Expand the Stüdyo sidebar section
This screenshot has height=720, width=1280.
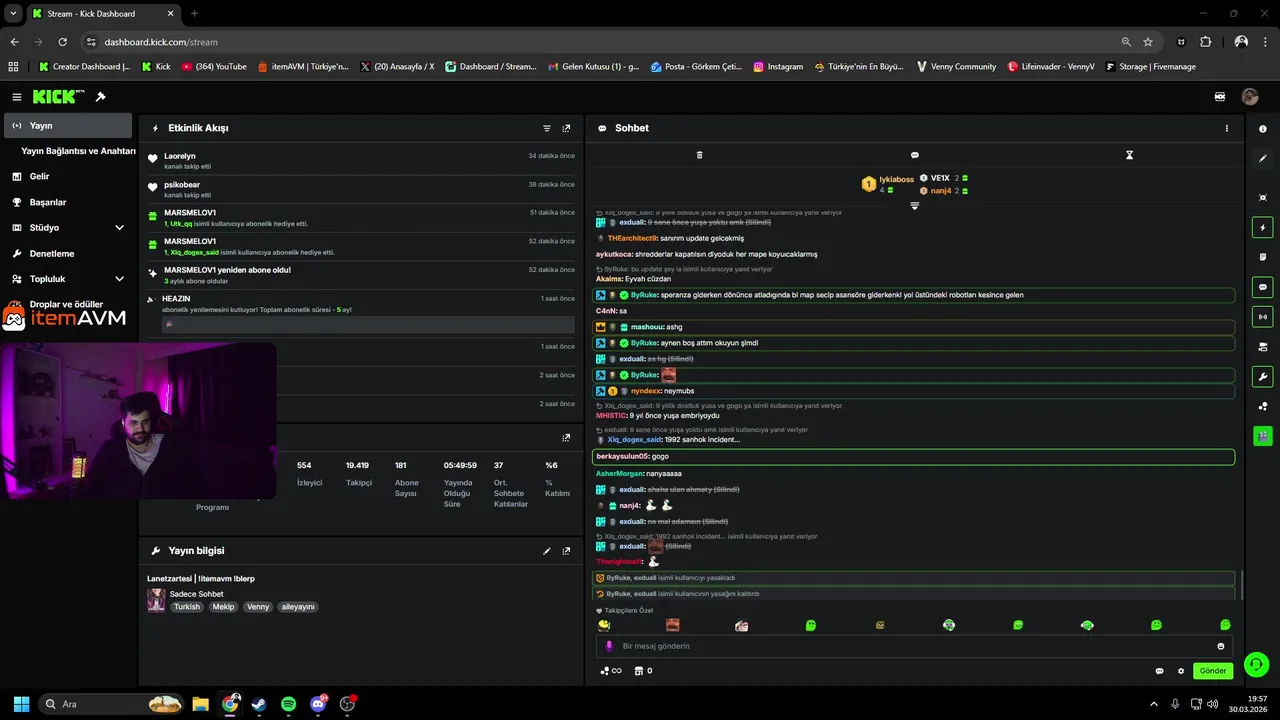point(119,228)
